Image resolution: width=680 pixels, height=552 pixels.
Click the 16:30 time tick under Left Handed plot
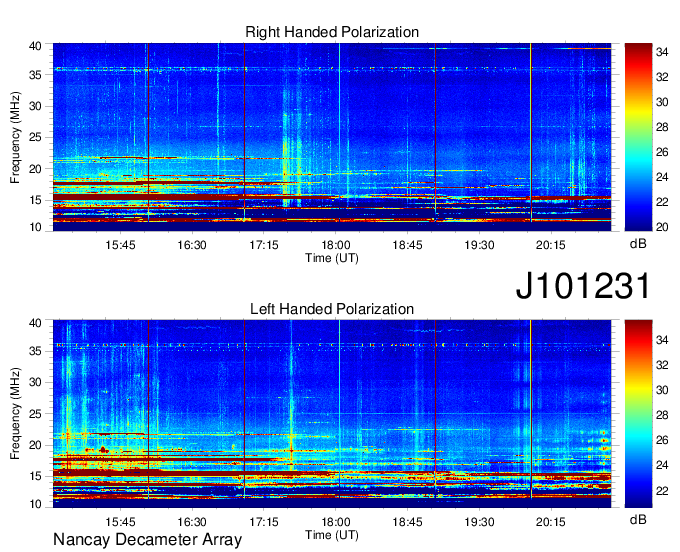coord(192,522)
